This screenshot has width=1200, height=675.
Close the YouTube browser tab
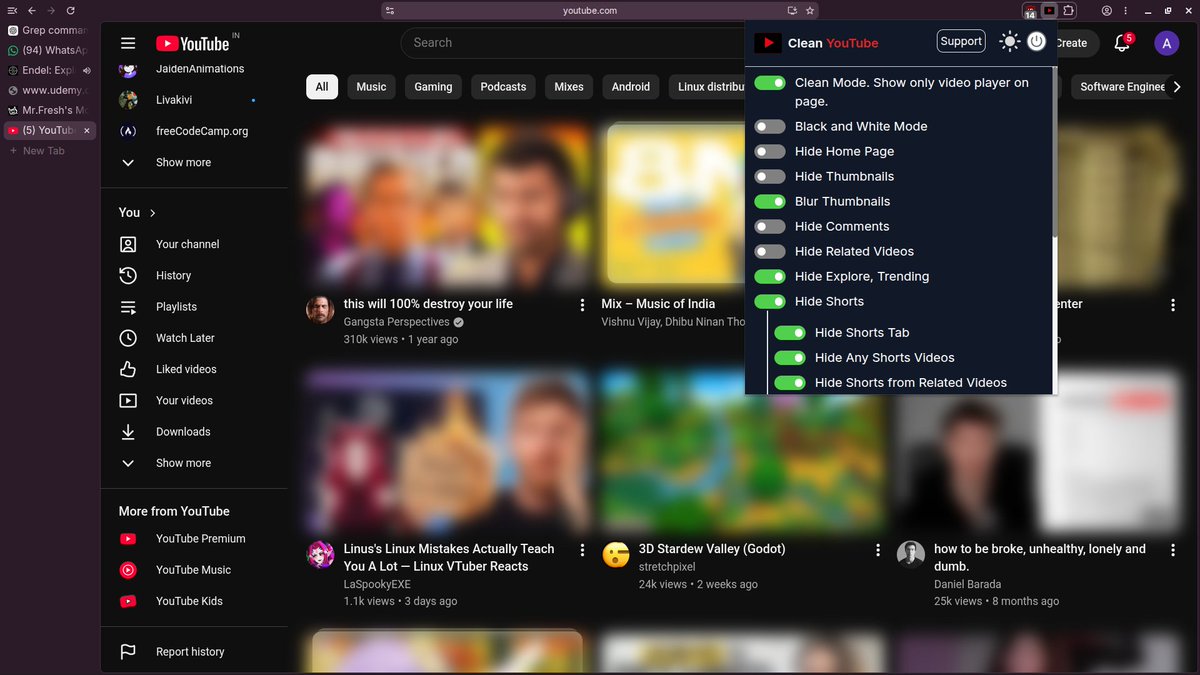click(x=86, y=131)
